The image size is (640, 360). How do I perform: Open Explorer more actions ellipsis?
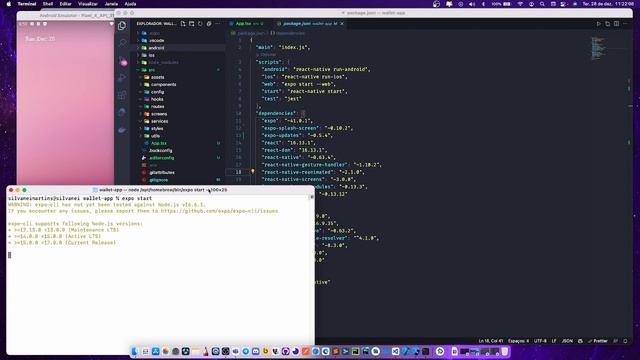[218, 24]
